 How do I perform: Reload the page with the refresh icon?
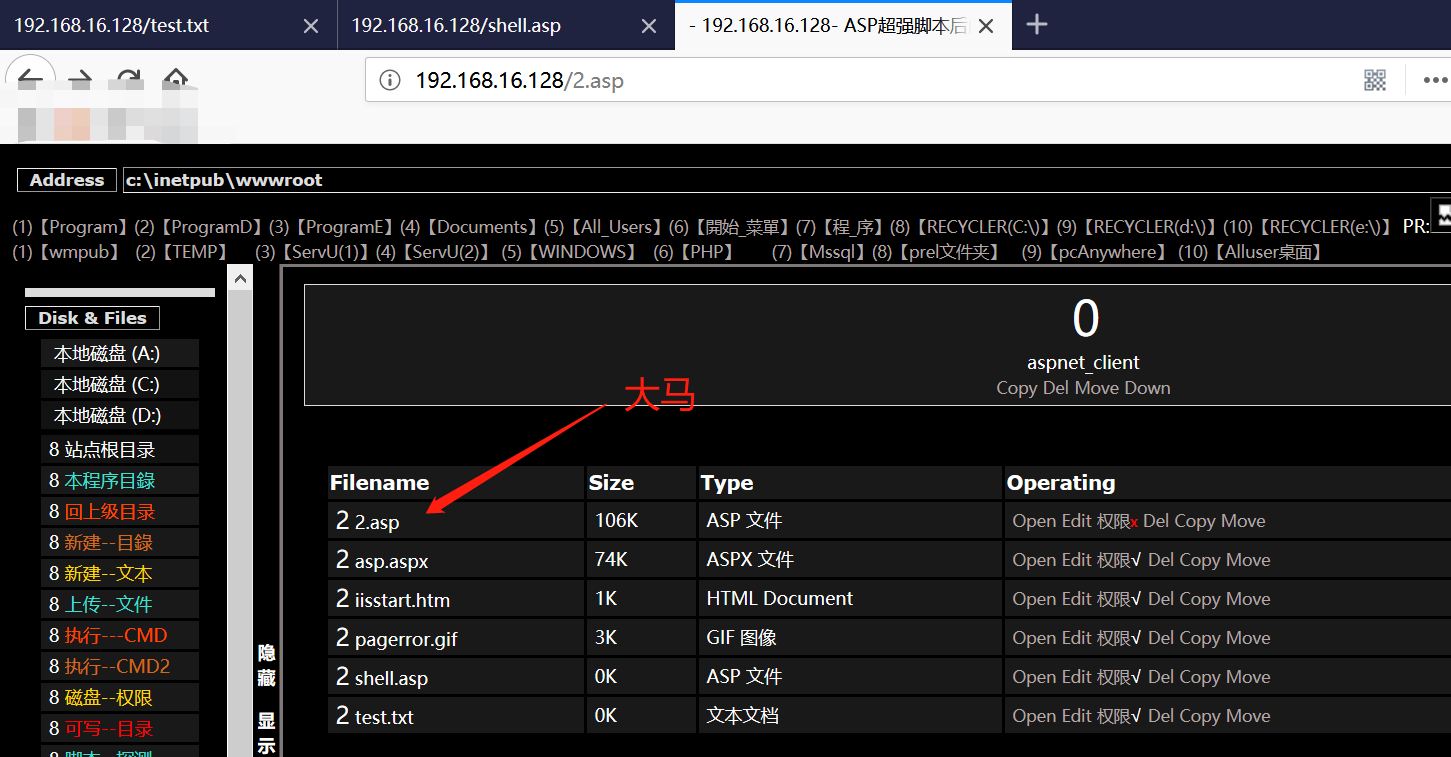point(128,79)
